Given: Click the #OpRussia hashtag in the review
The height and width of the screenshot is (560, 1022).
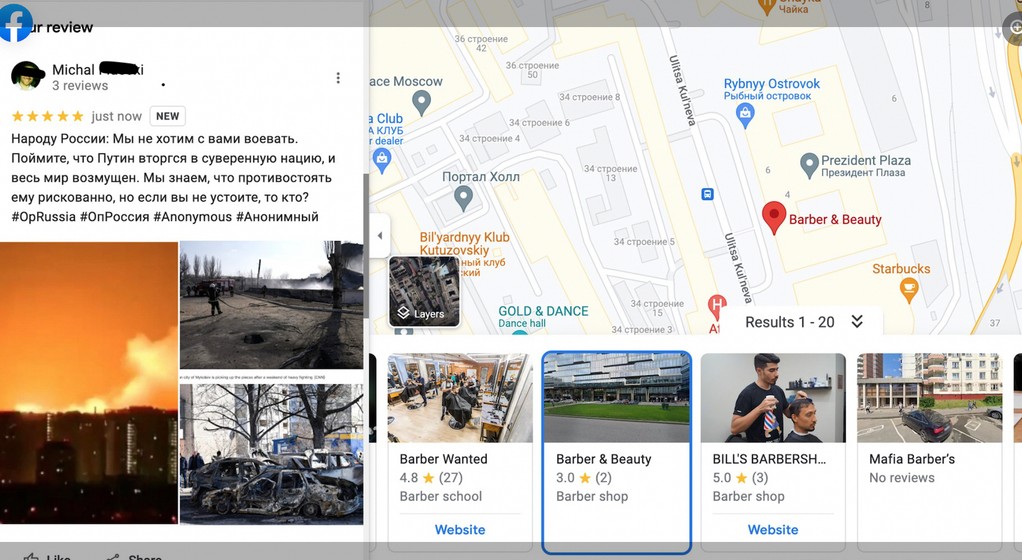Looking at the screenshot, I should click(44, 216).
